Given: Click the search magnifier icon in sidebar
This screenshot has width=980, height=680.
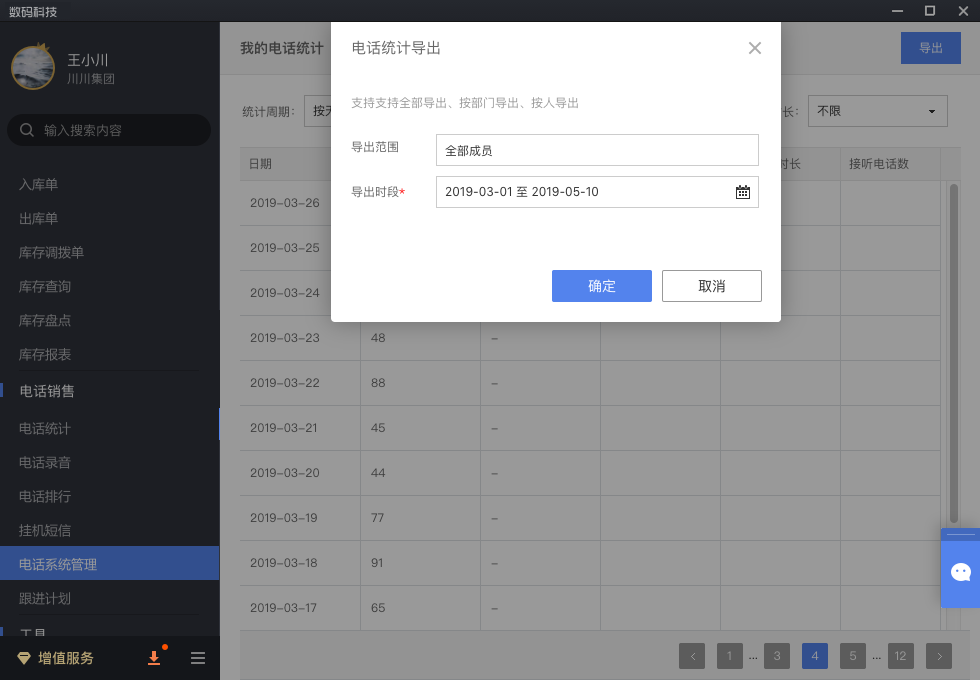Looking at the screenshot, I should coord(27,130).
